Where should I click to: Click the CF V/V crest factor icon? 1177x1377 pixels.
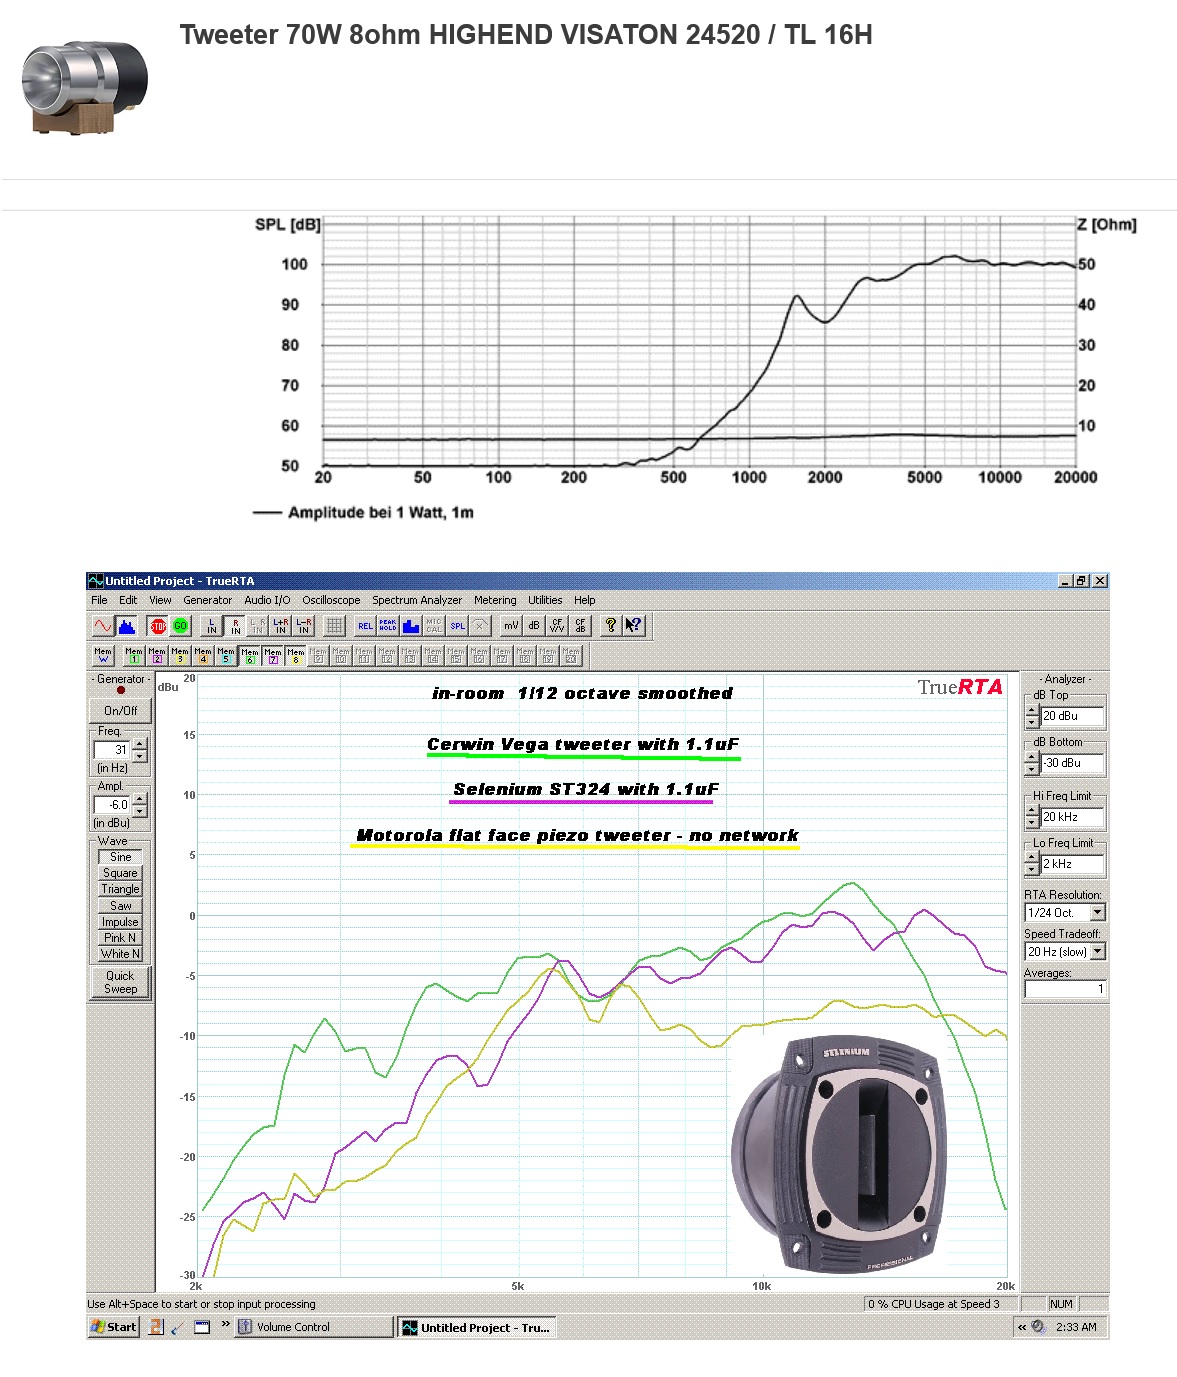(557, 626)
